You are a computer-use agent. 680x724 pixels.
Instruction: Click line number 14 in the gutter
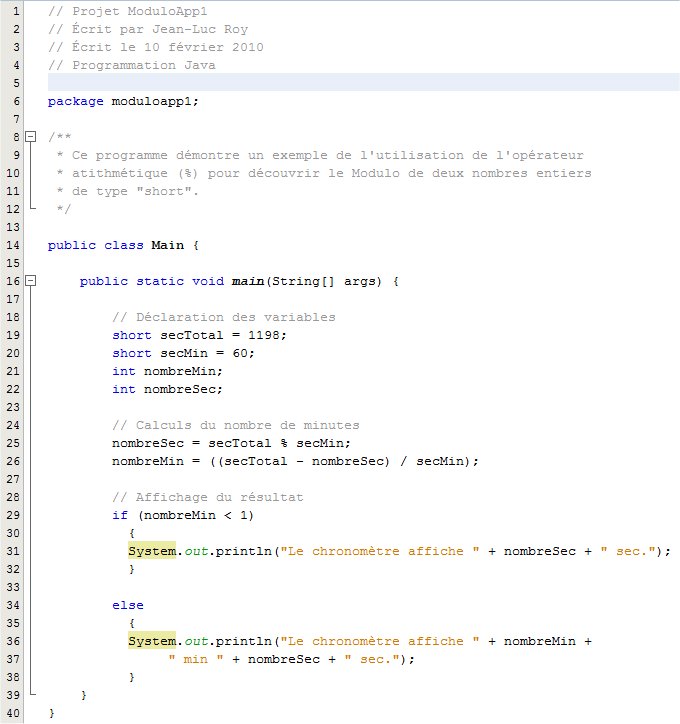13,245
